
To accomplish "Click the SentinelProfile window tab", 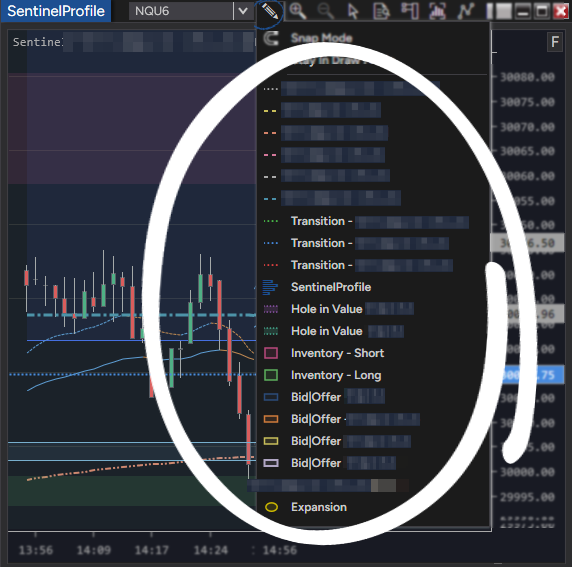I will coord(56,11).
